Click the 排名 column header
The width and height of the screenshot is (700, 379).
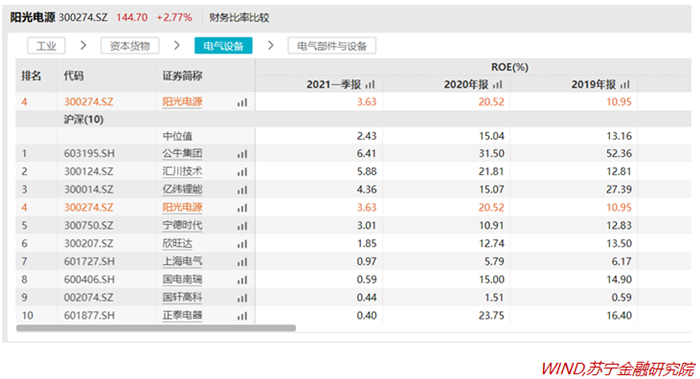[31, 76]
